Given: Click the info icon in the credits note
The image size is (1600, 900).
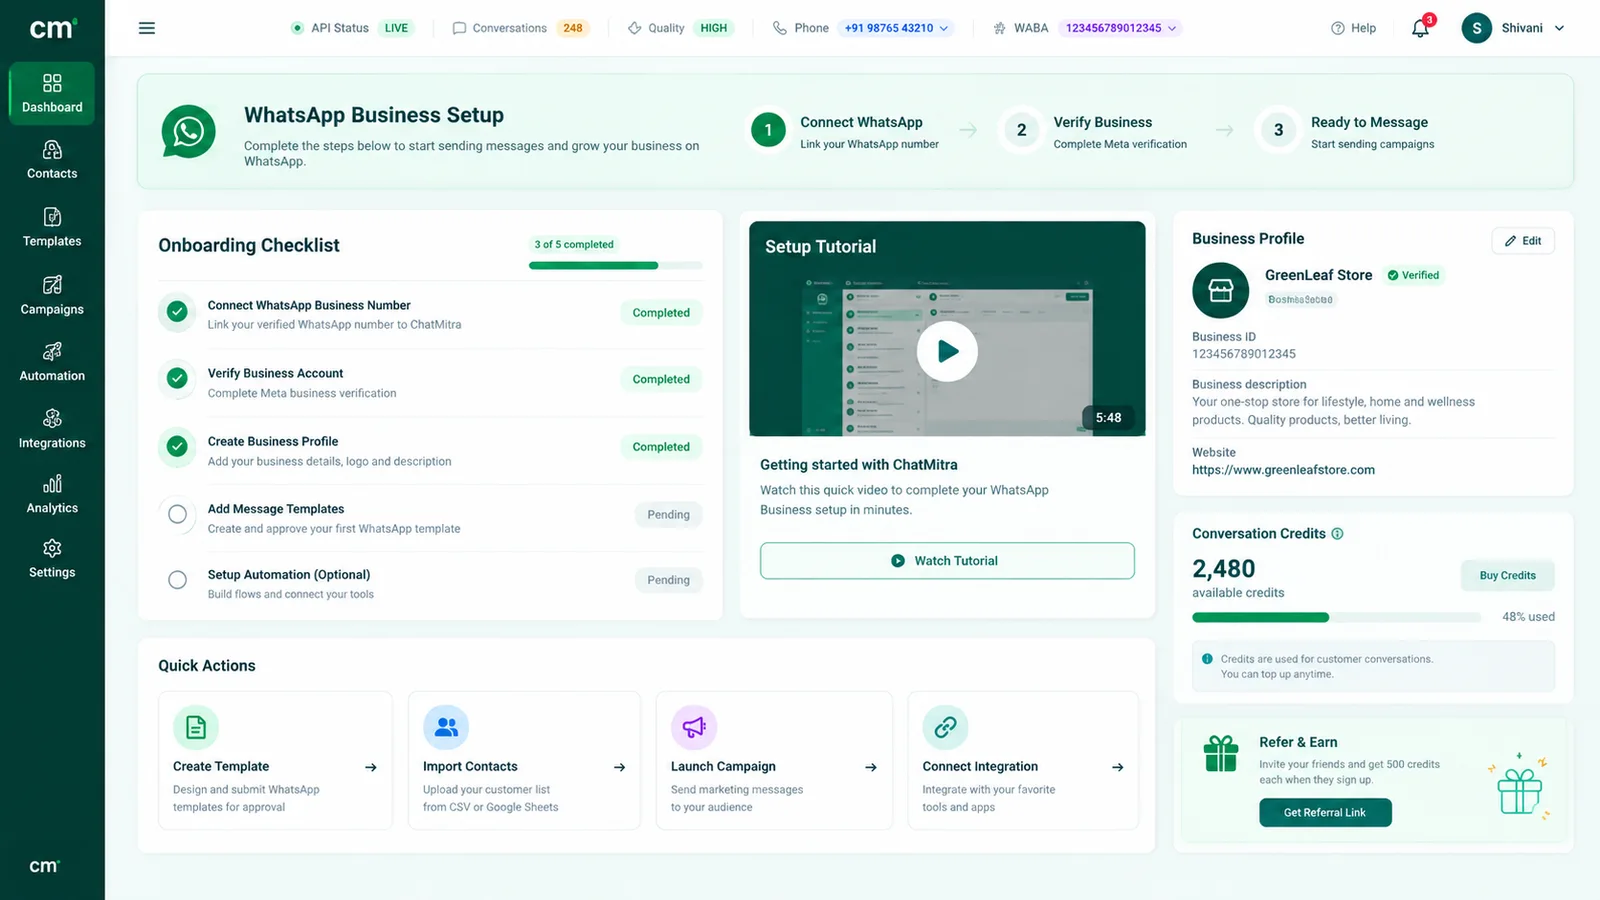Looking at the screenshot, I should [x=1207, y=659].
